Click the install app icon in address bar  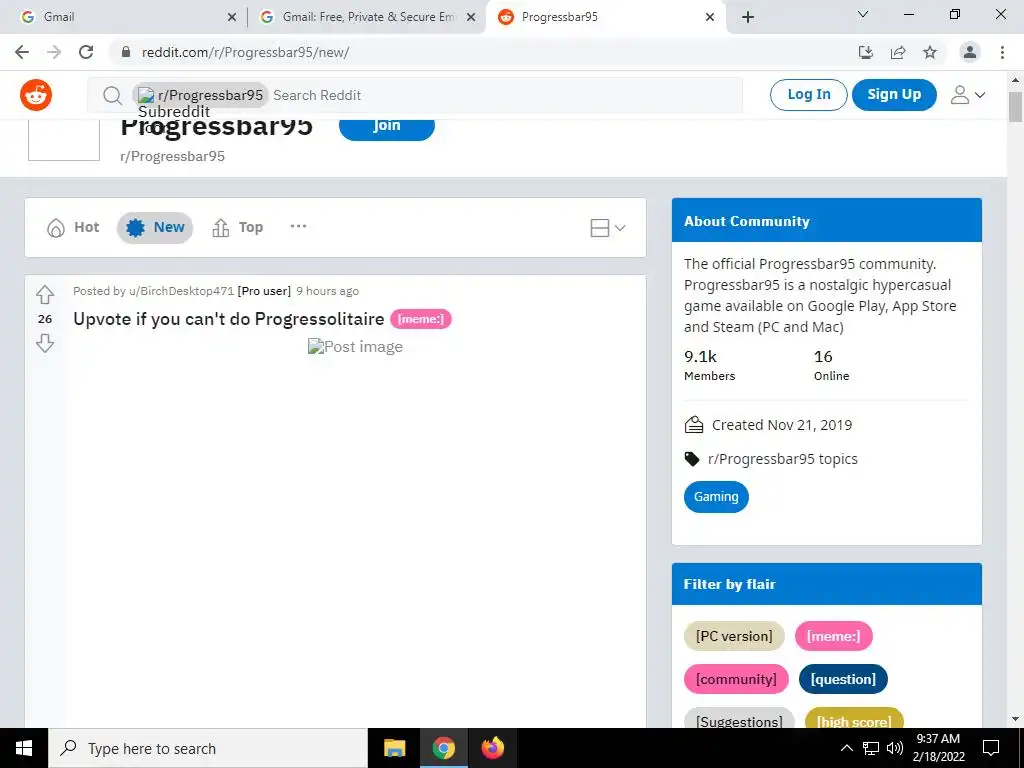point(866,52)
